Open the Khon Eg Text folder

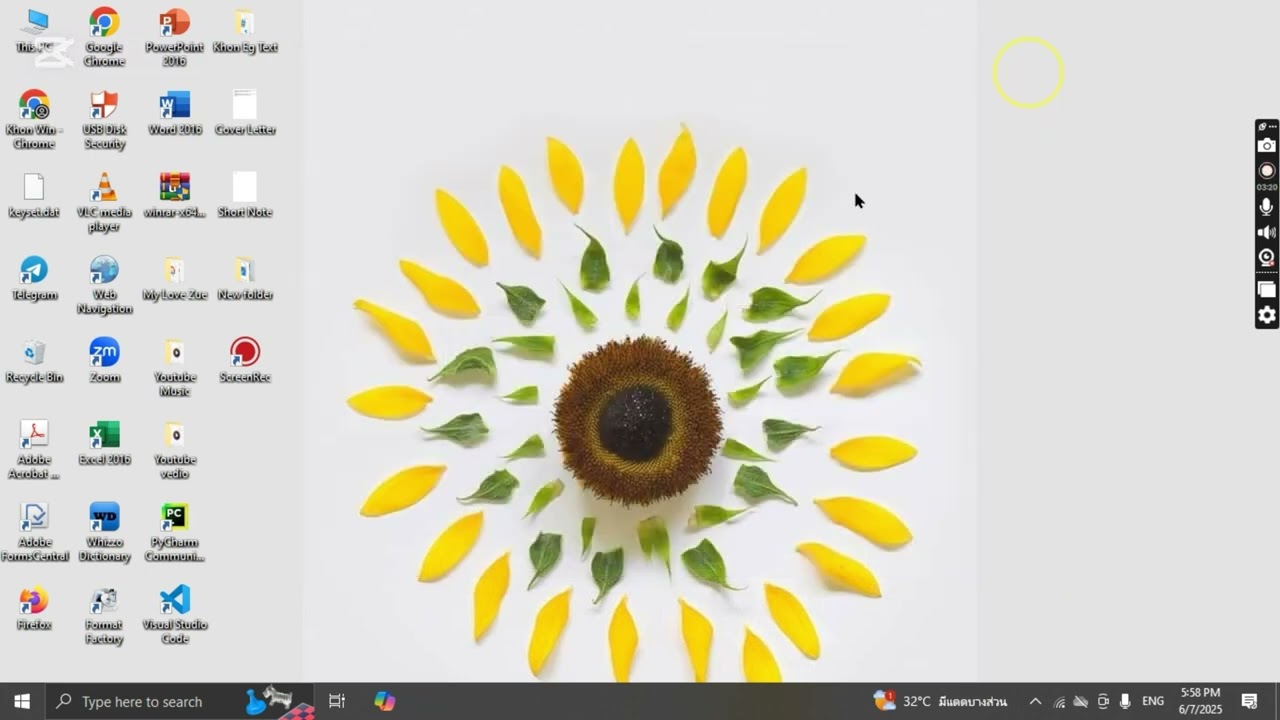245,32
